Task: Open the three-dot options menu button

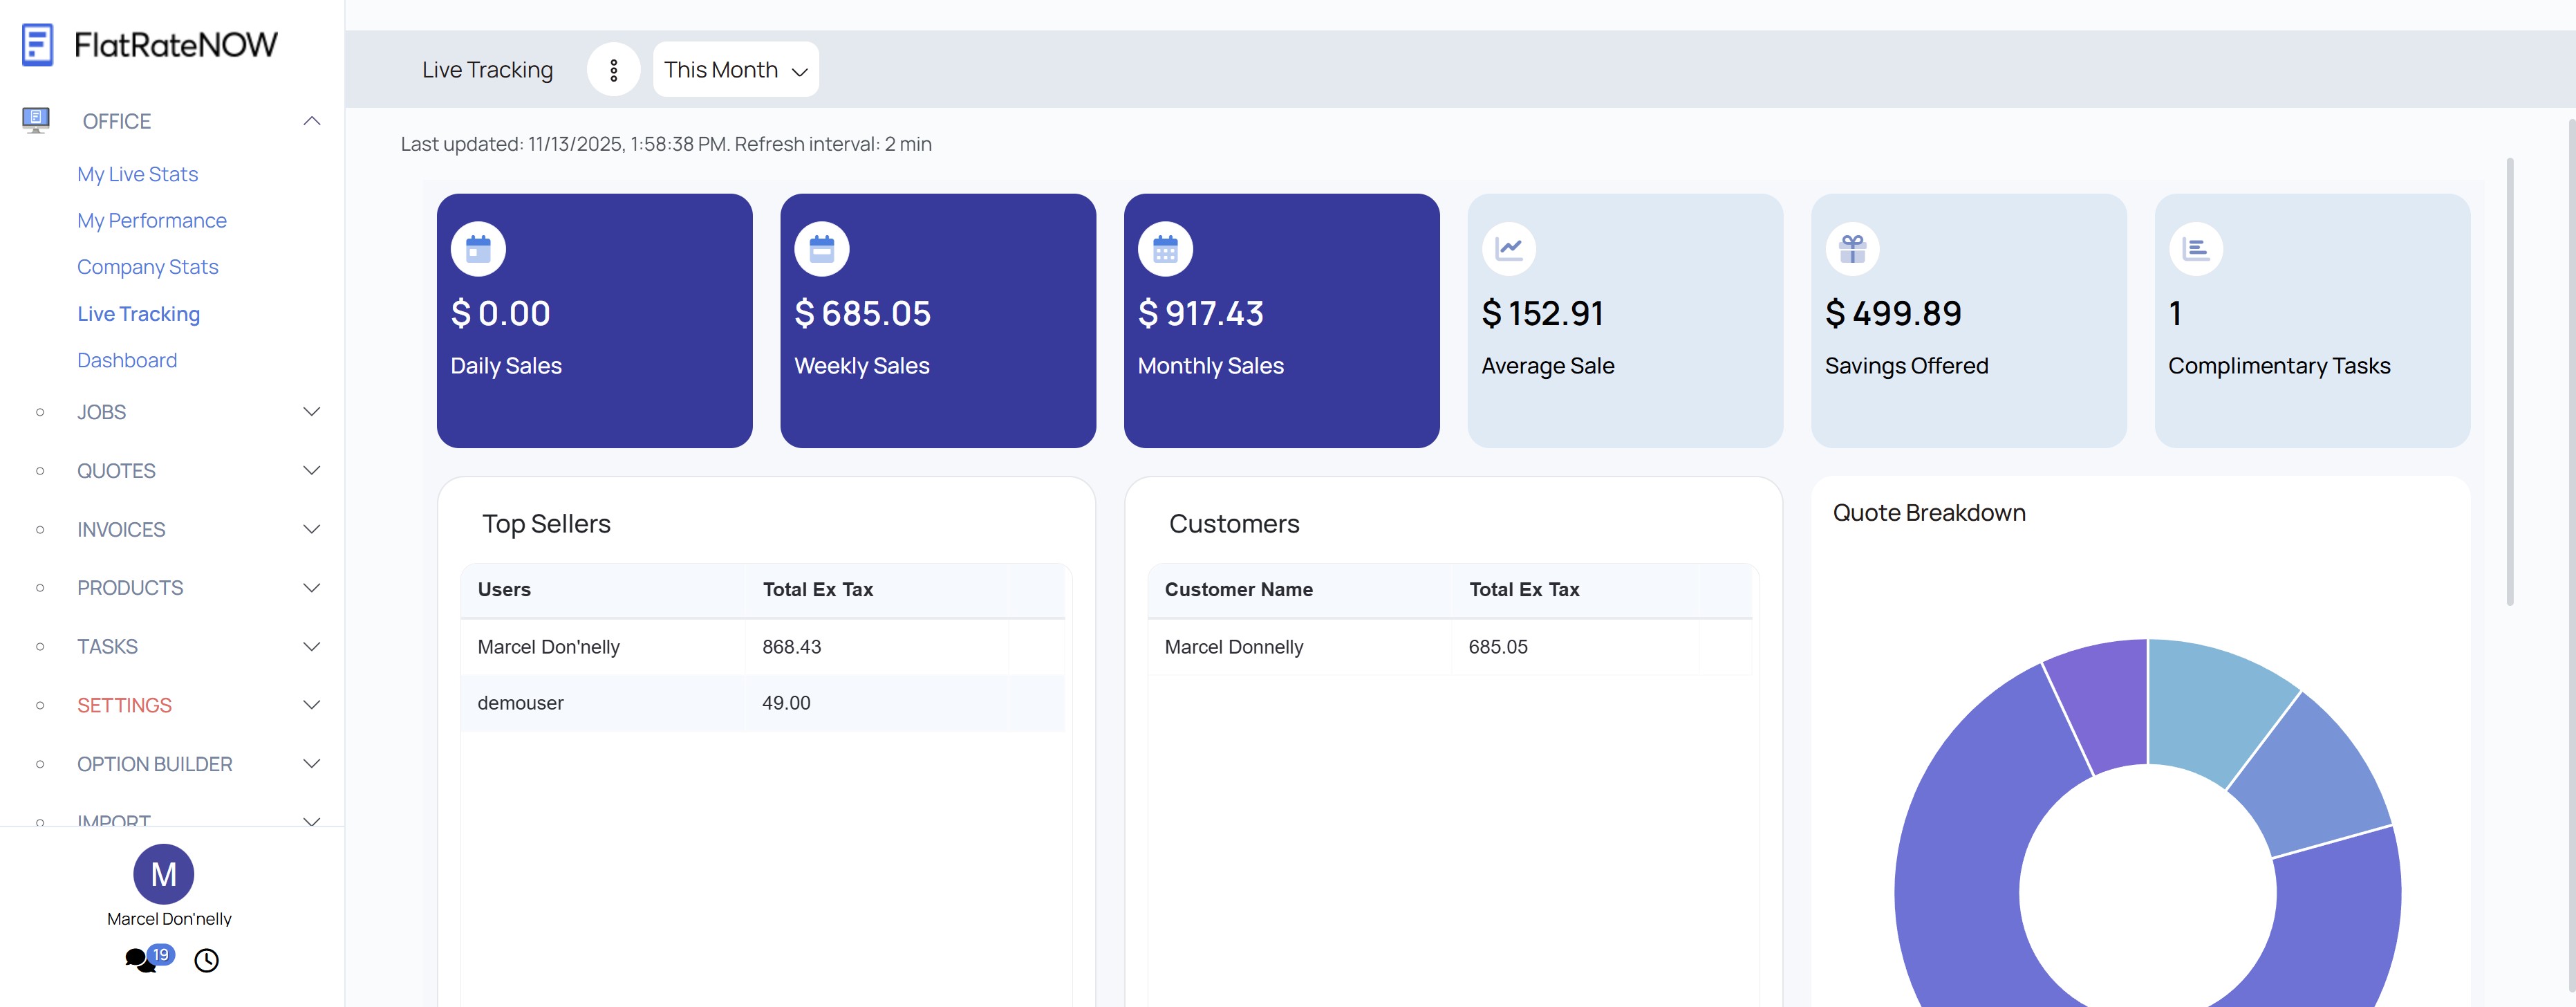Action: click(613, 69)
